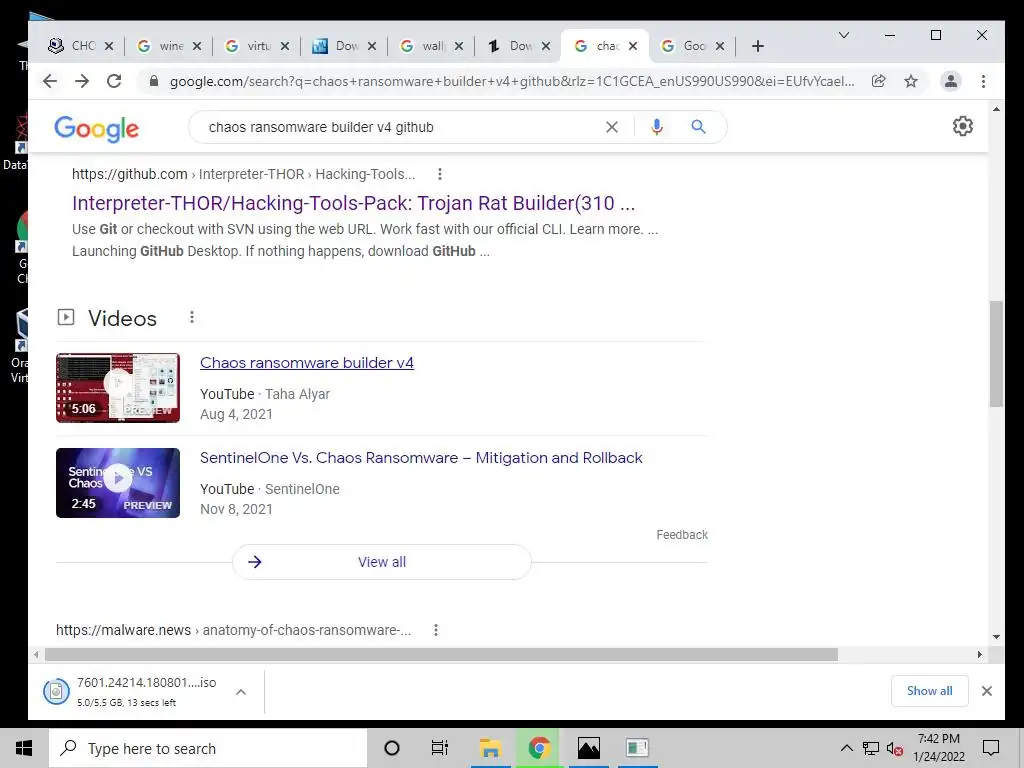Open Google quick settings gear
Screen dimensions: 1024x768
[963, 126]
